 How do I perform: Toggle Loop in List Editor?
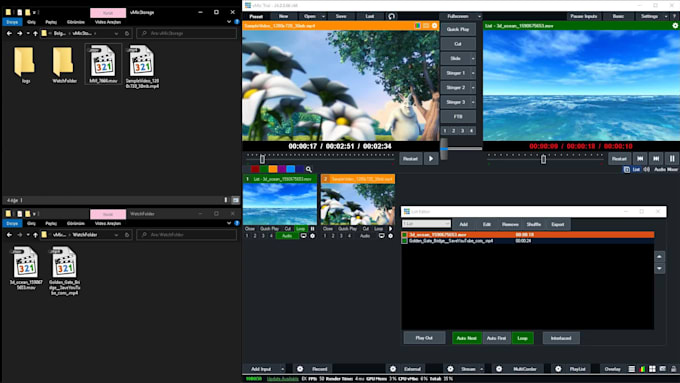(x=523, y=338)
